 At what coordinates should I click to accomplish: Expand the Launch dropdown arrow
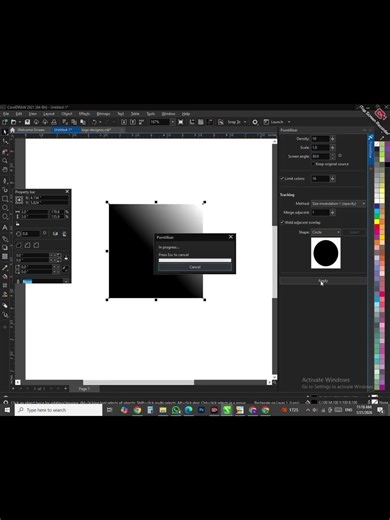pyautogui.click(x=289, y=122)
